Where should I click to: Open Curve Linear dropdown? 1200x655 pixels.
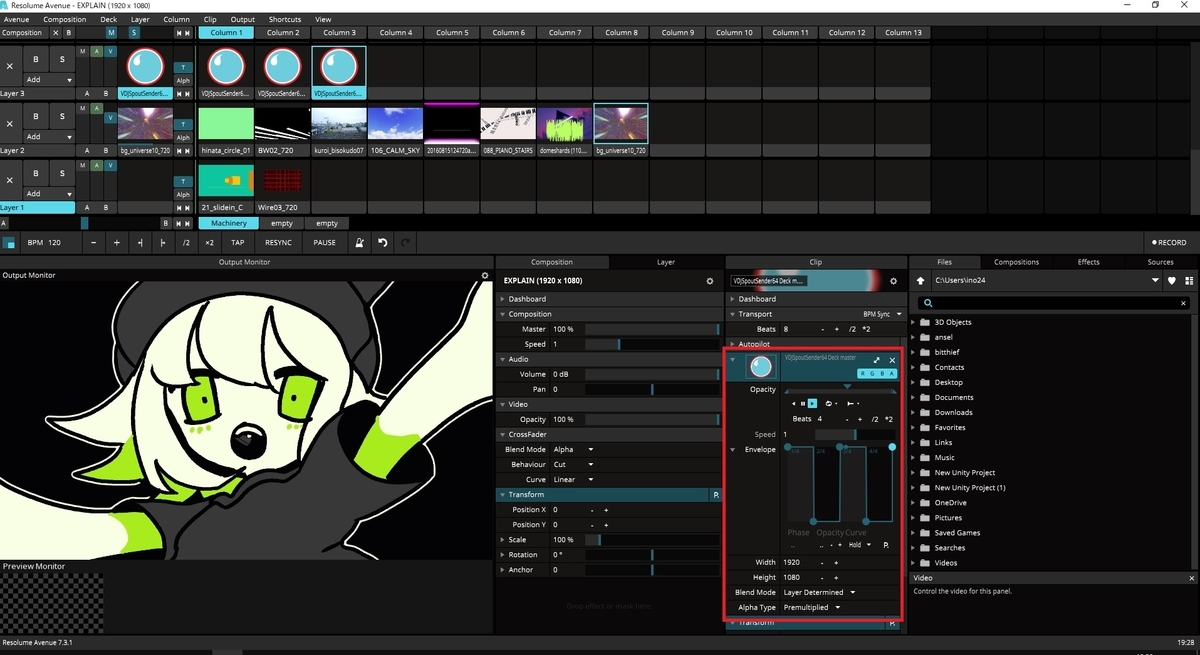(x=576, y=480)
